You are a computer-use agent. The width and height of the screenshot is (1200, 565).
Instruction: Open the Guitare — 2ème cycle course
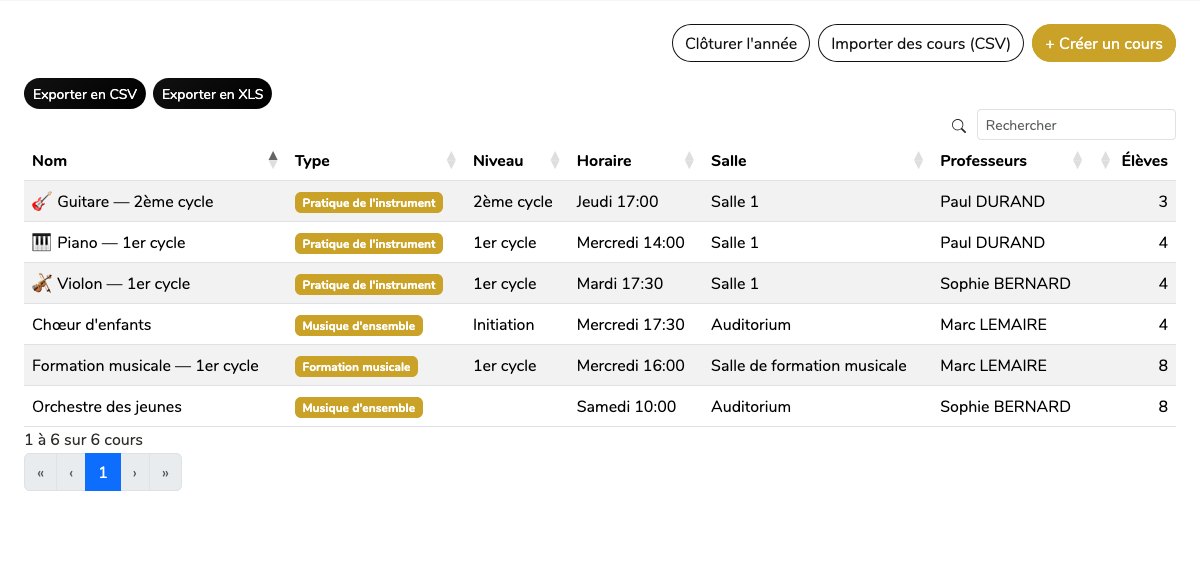(x=135, y=202)
